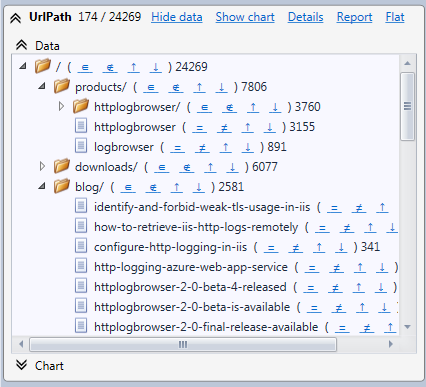Image resolution: width=426 pixels, height=387 pixels.
Task: Collapse the root / folder node
Action: tap(23, 66)
